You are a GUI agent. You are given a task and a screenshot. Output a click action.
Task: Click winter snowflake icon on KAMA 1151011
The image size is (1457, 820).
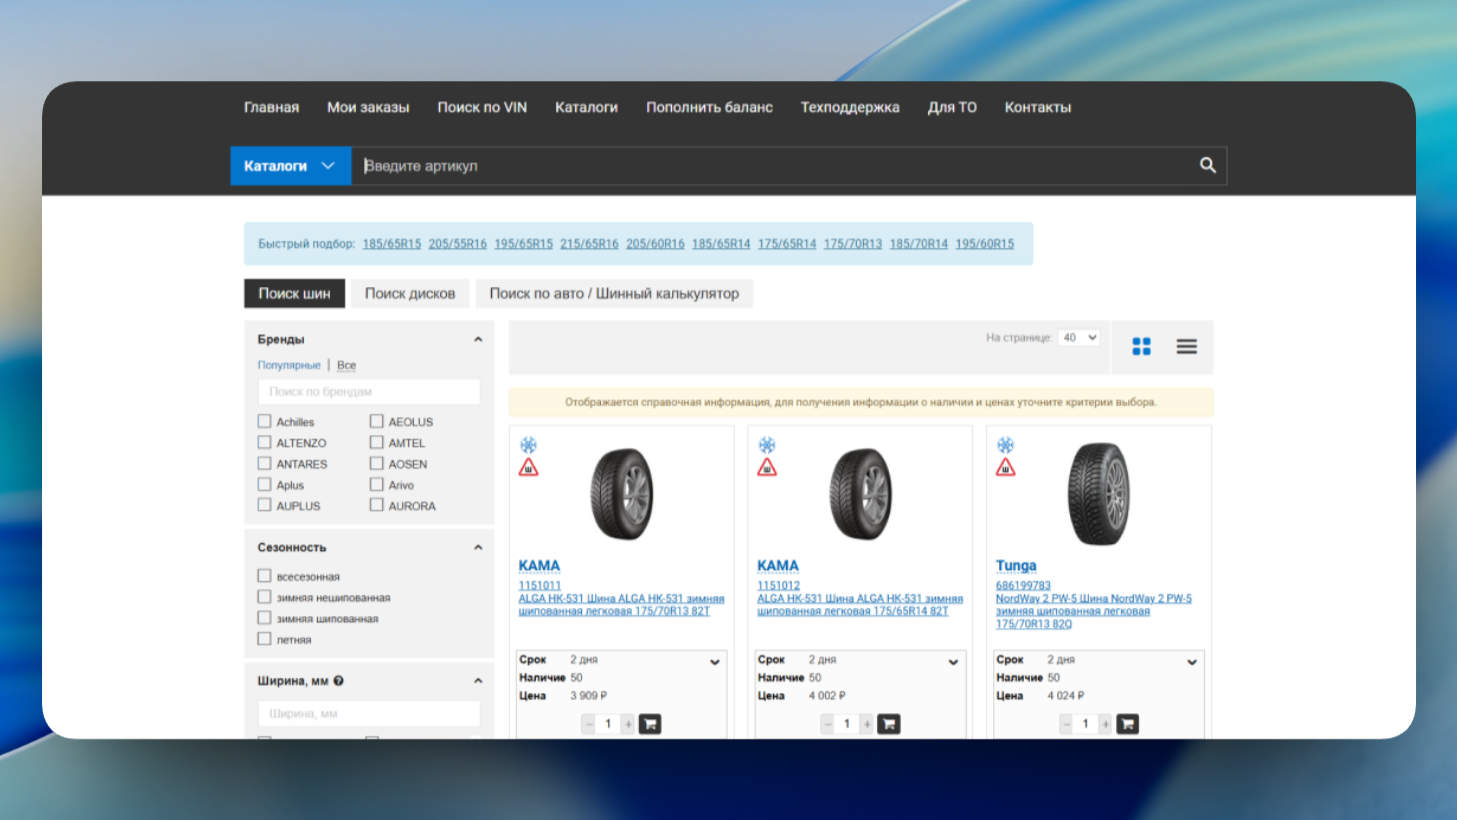[528, 445]
